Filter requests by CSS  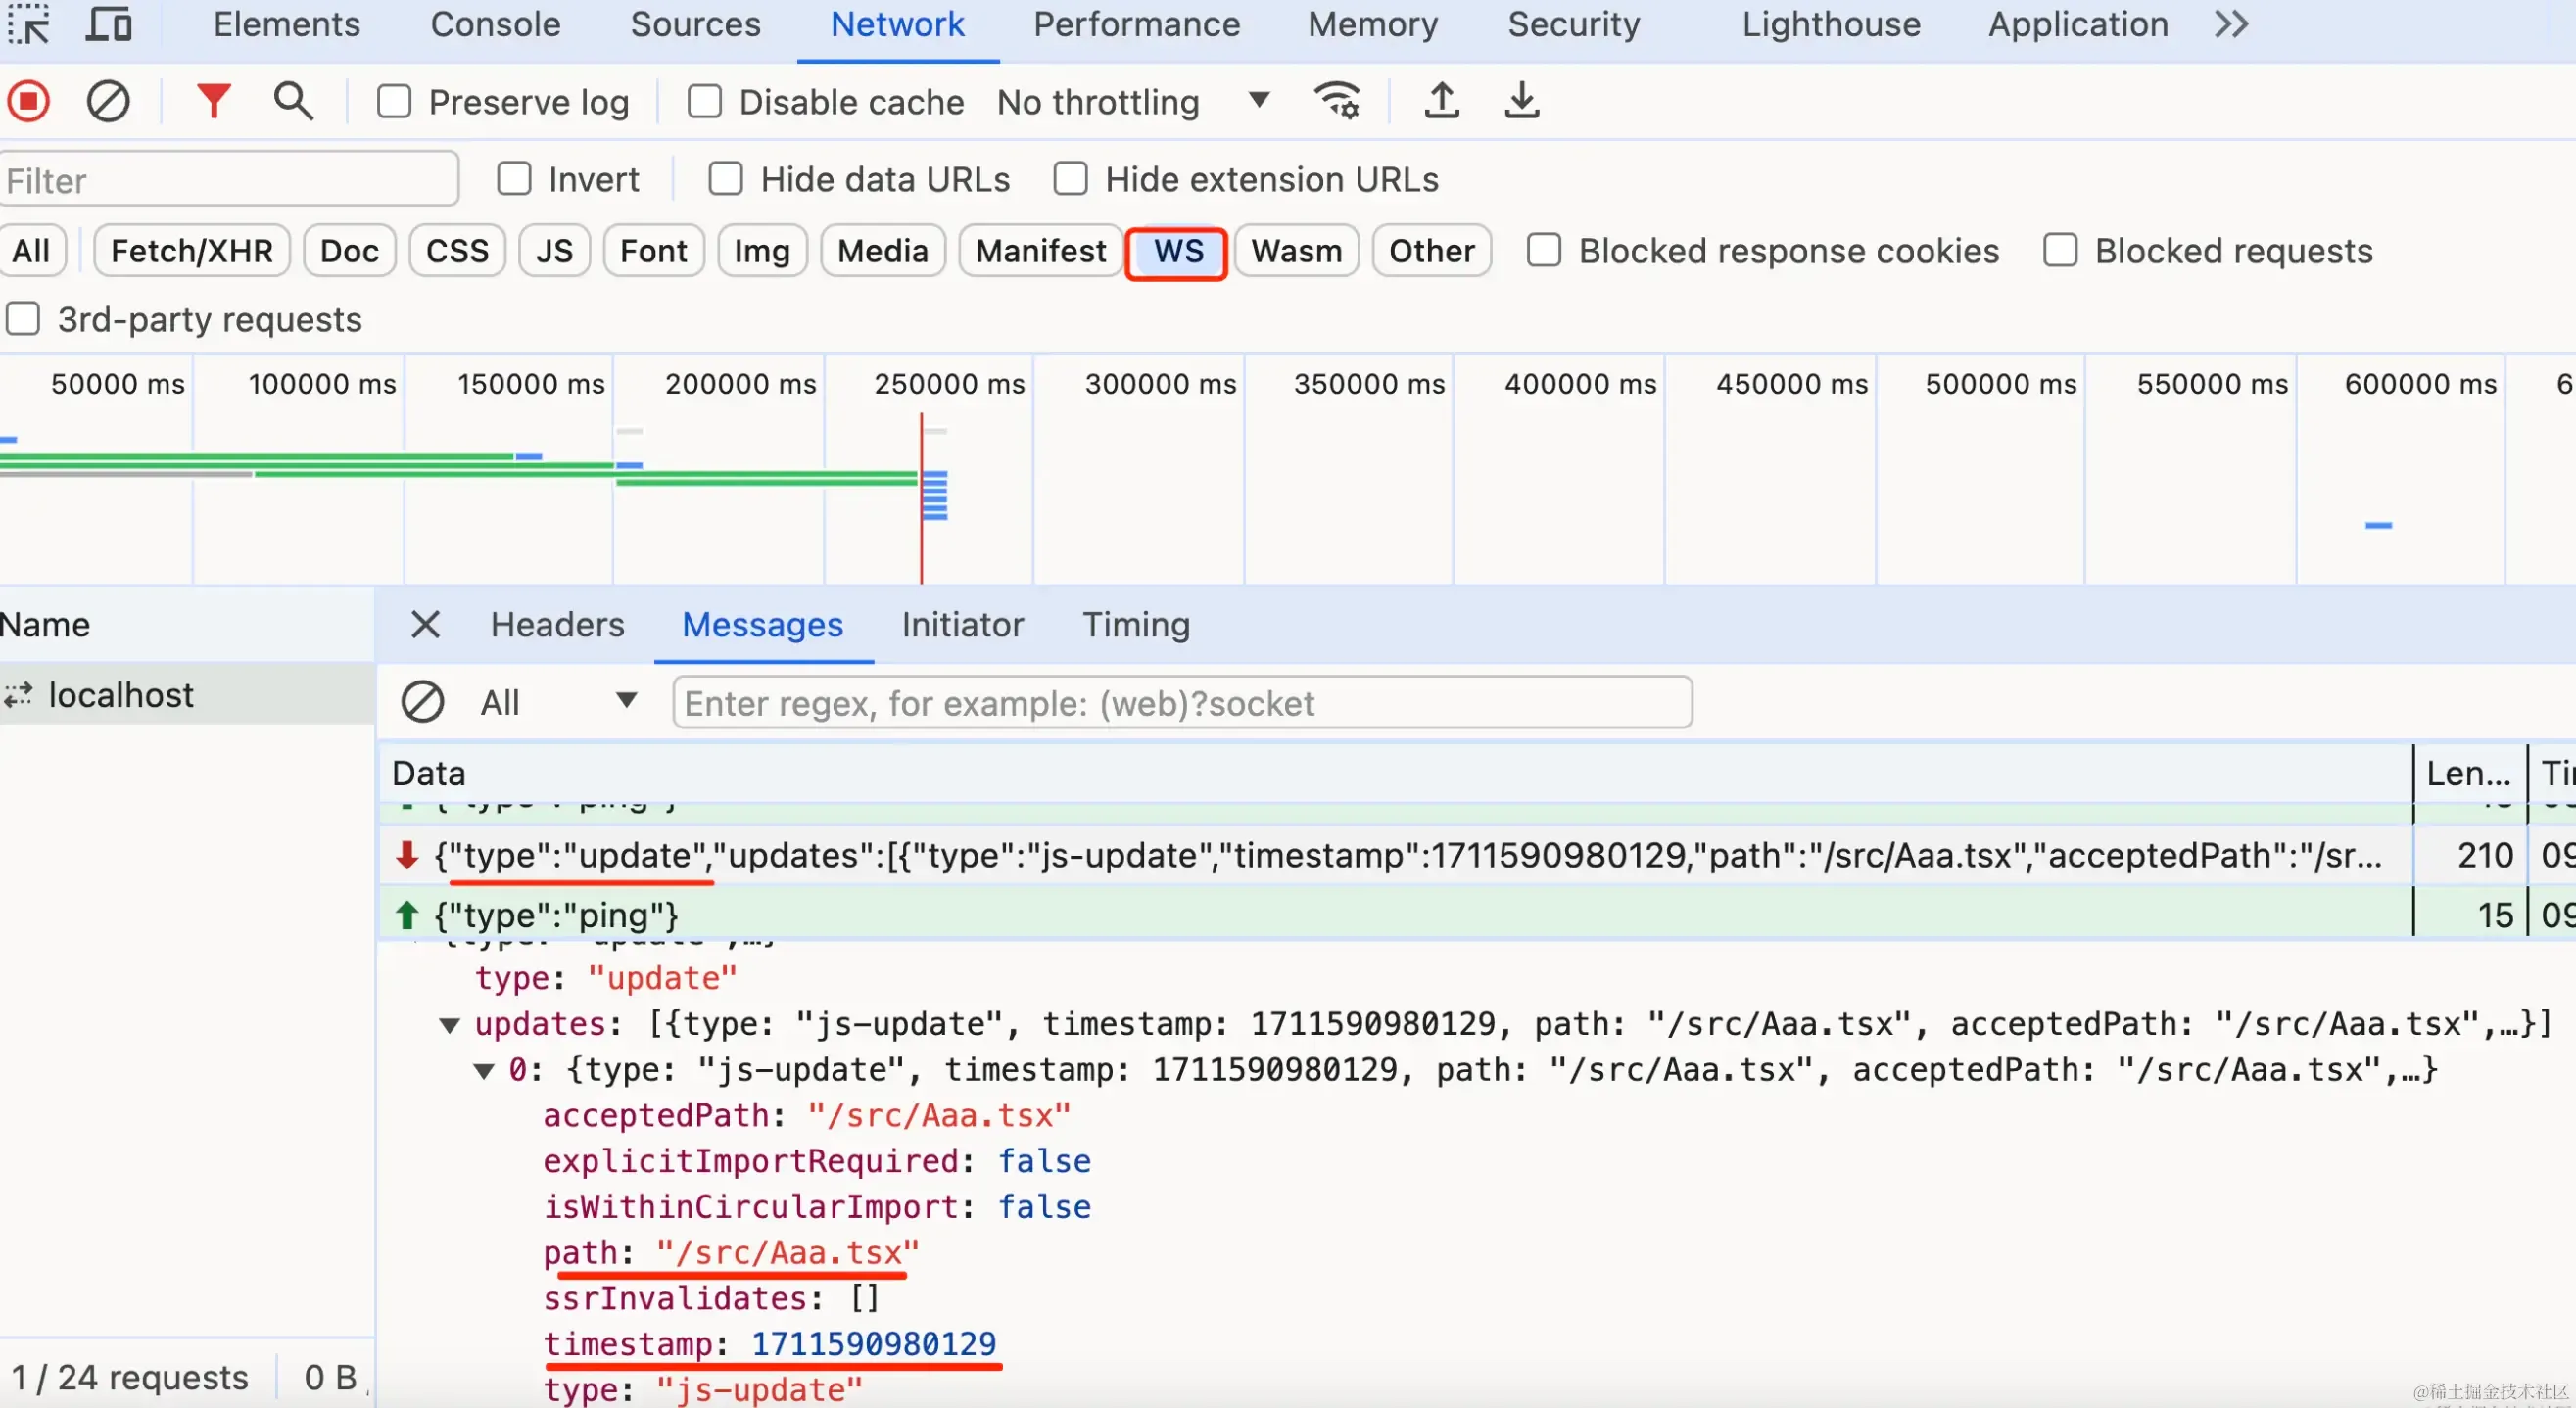point(457,250)
